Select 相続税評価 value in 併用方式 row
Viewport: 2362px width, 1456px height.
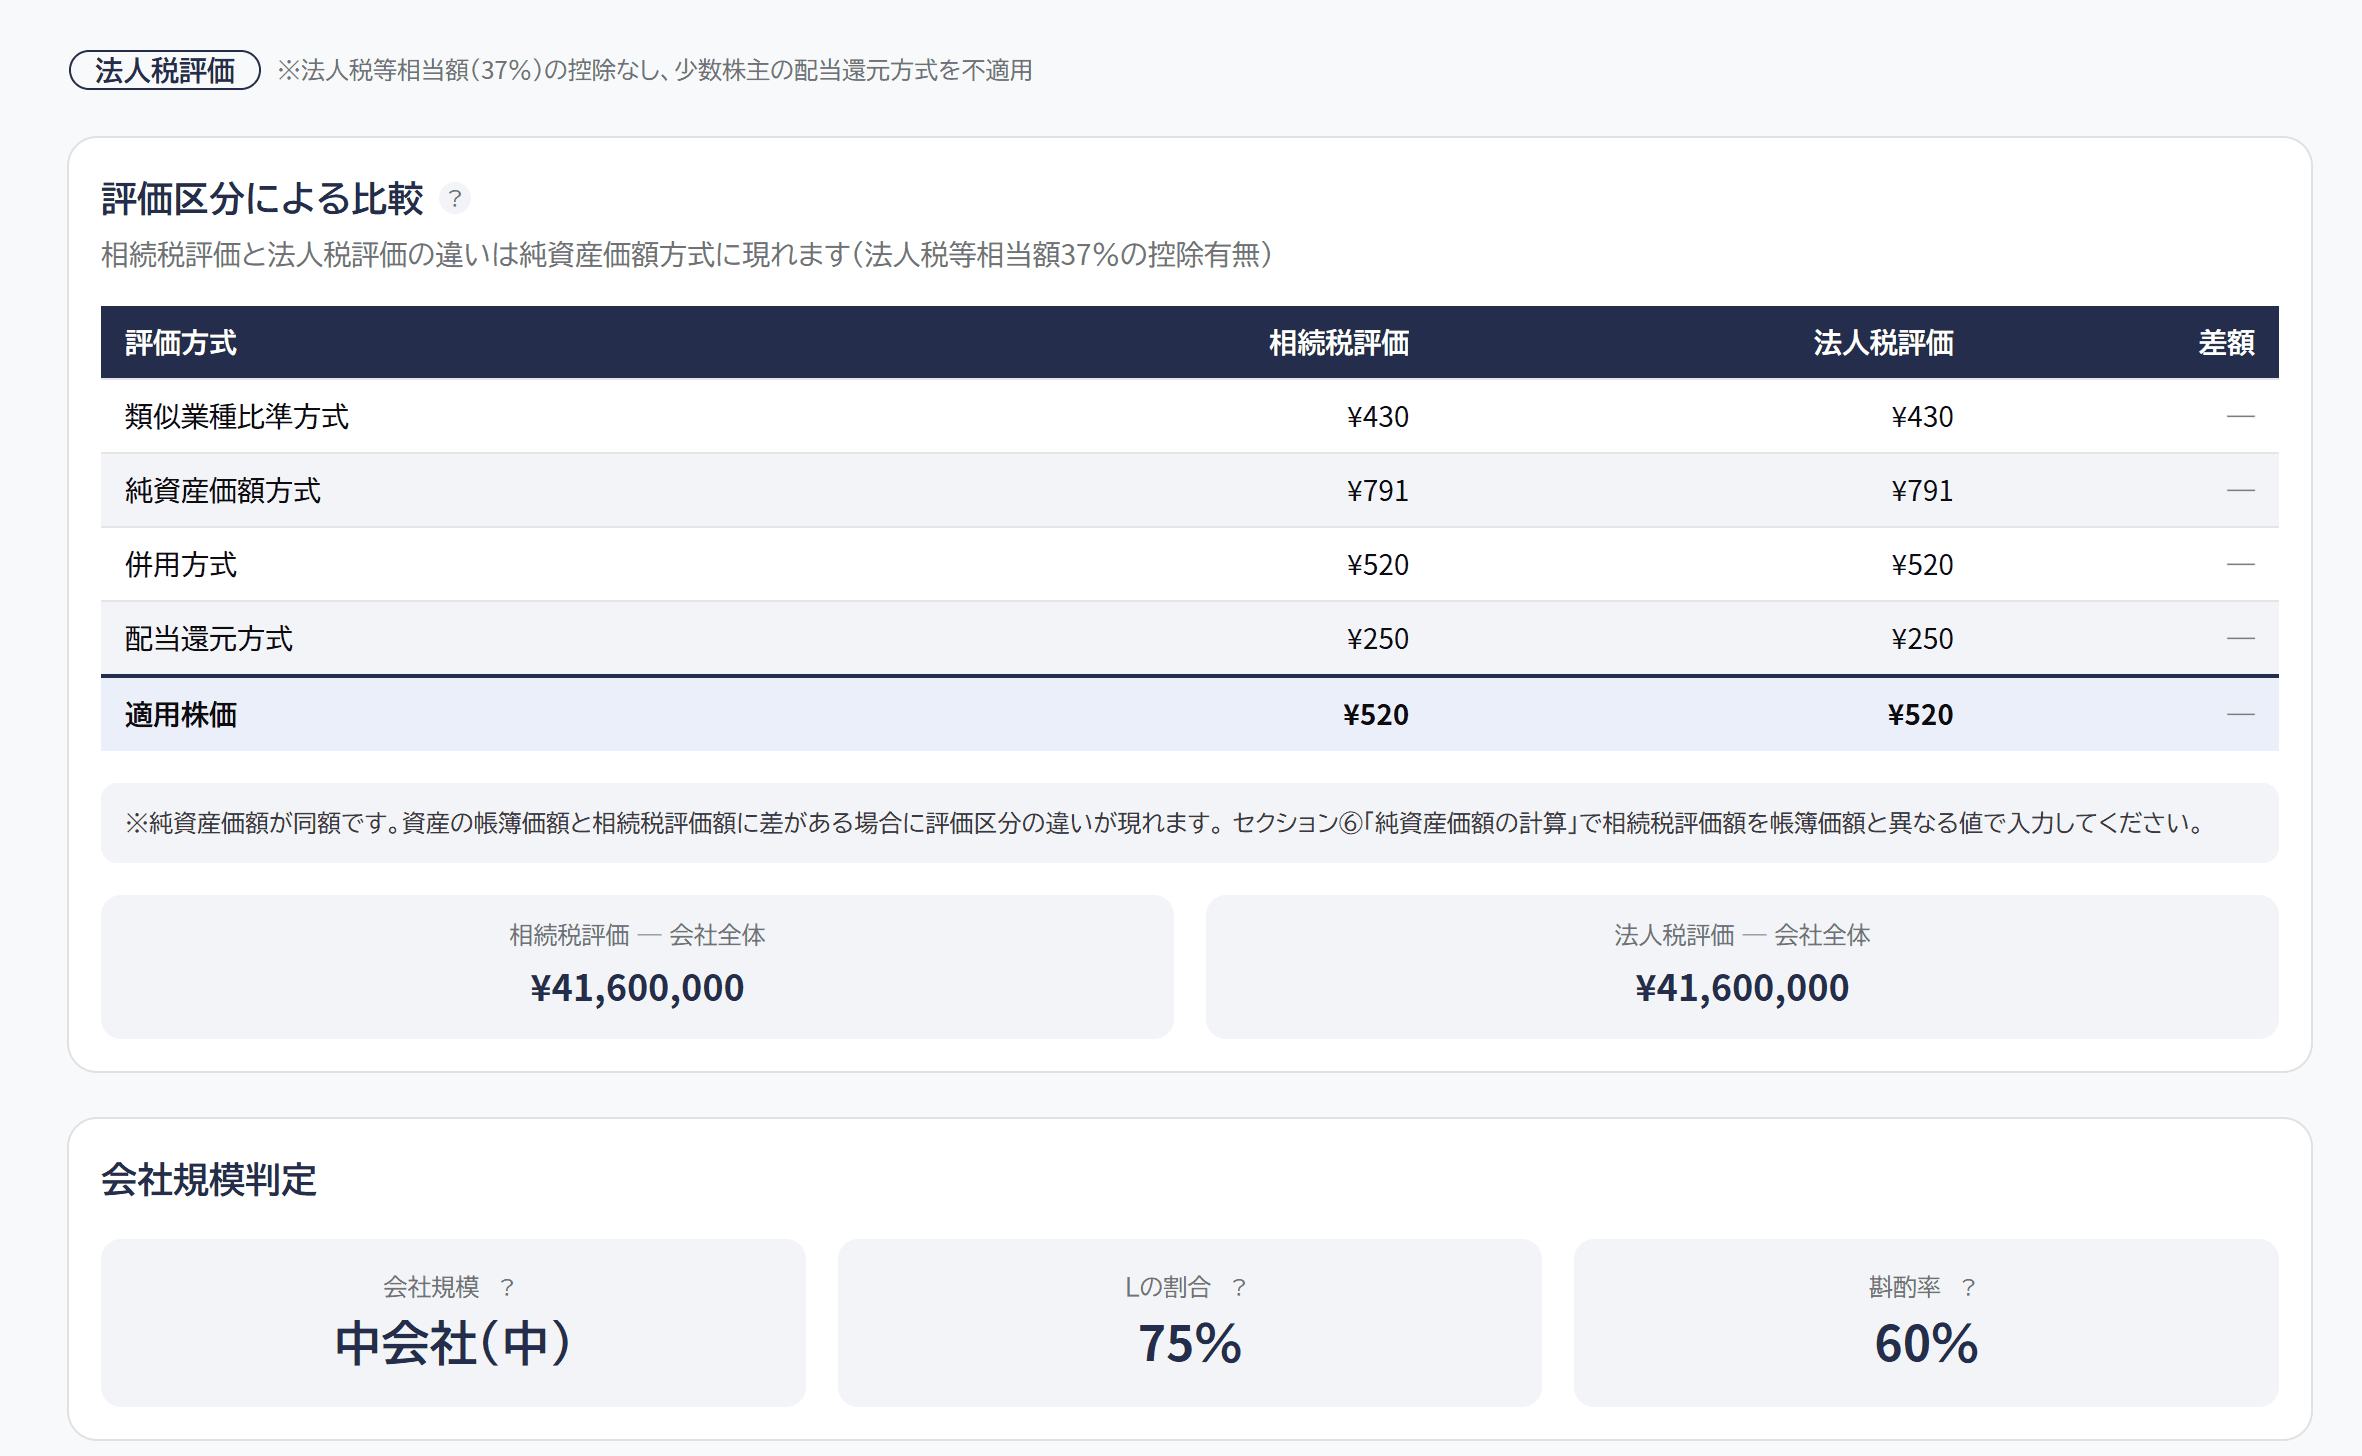tap(1377, 564)
